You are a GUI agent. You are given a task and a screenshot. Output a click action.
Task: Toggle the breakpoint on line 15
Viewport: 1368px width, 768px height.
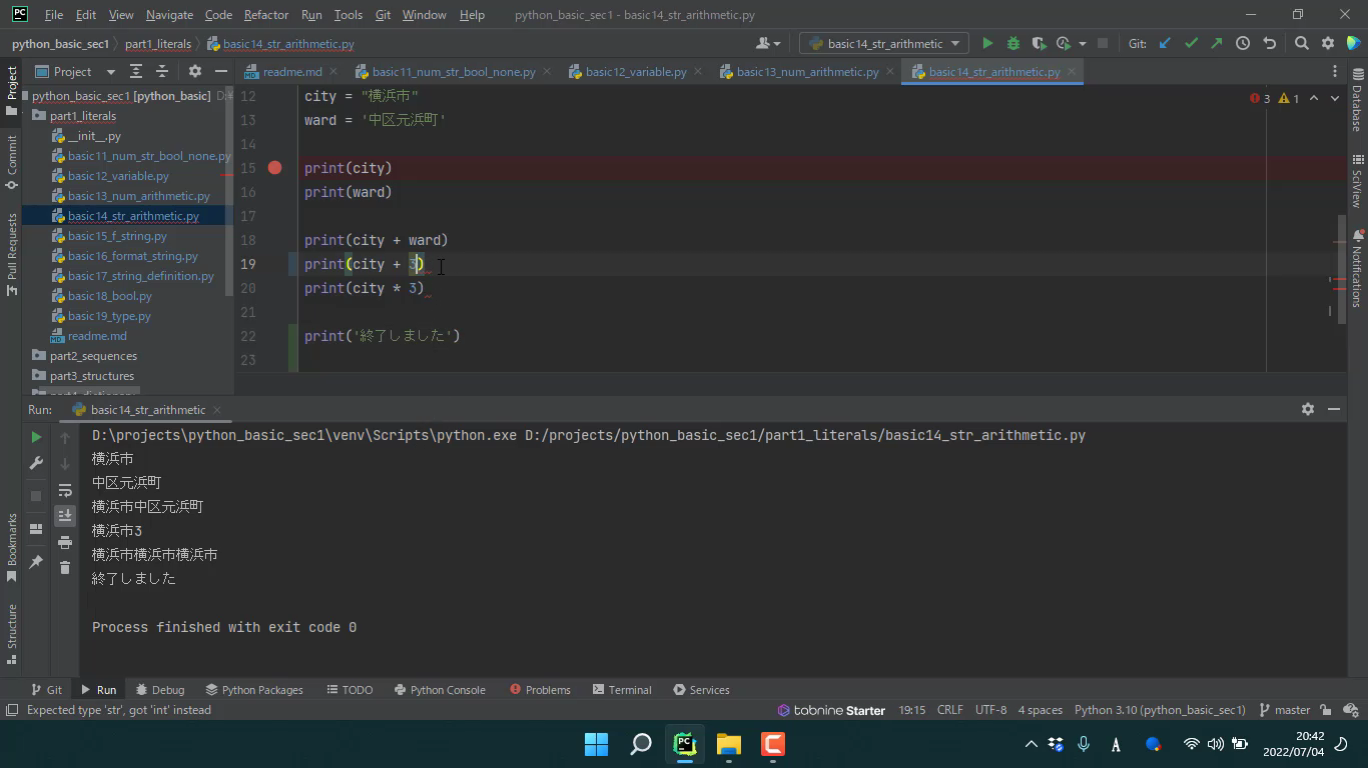pyautogui.click(x=275, y=168)
